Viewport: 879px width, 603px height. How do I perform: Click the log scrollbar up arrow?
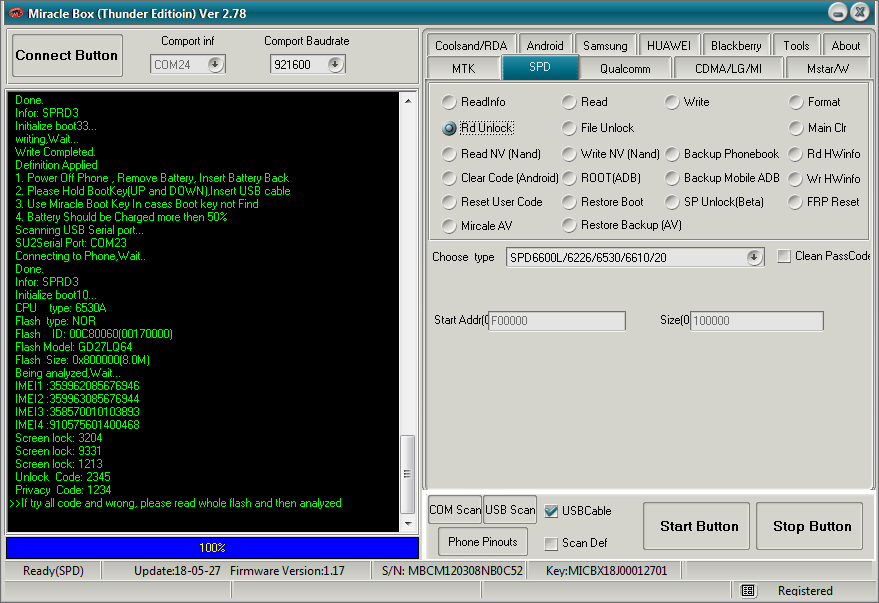[x=408, y=101]
